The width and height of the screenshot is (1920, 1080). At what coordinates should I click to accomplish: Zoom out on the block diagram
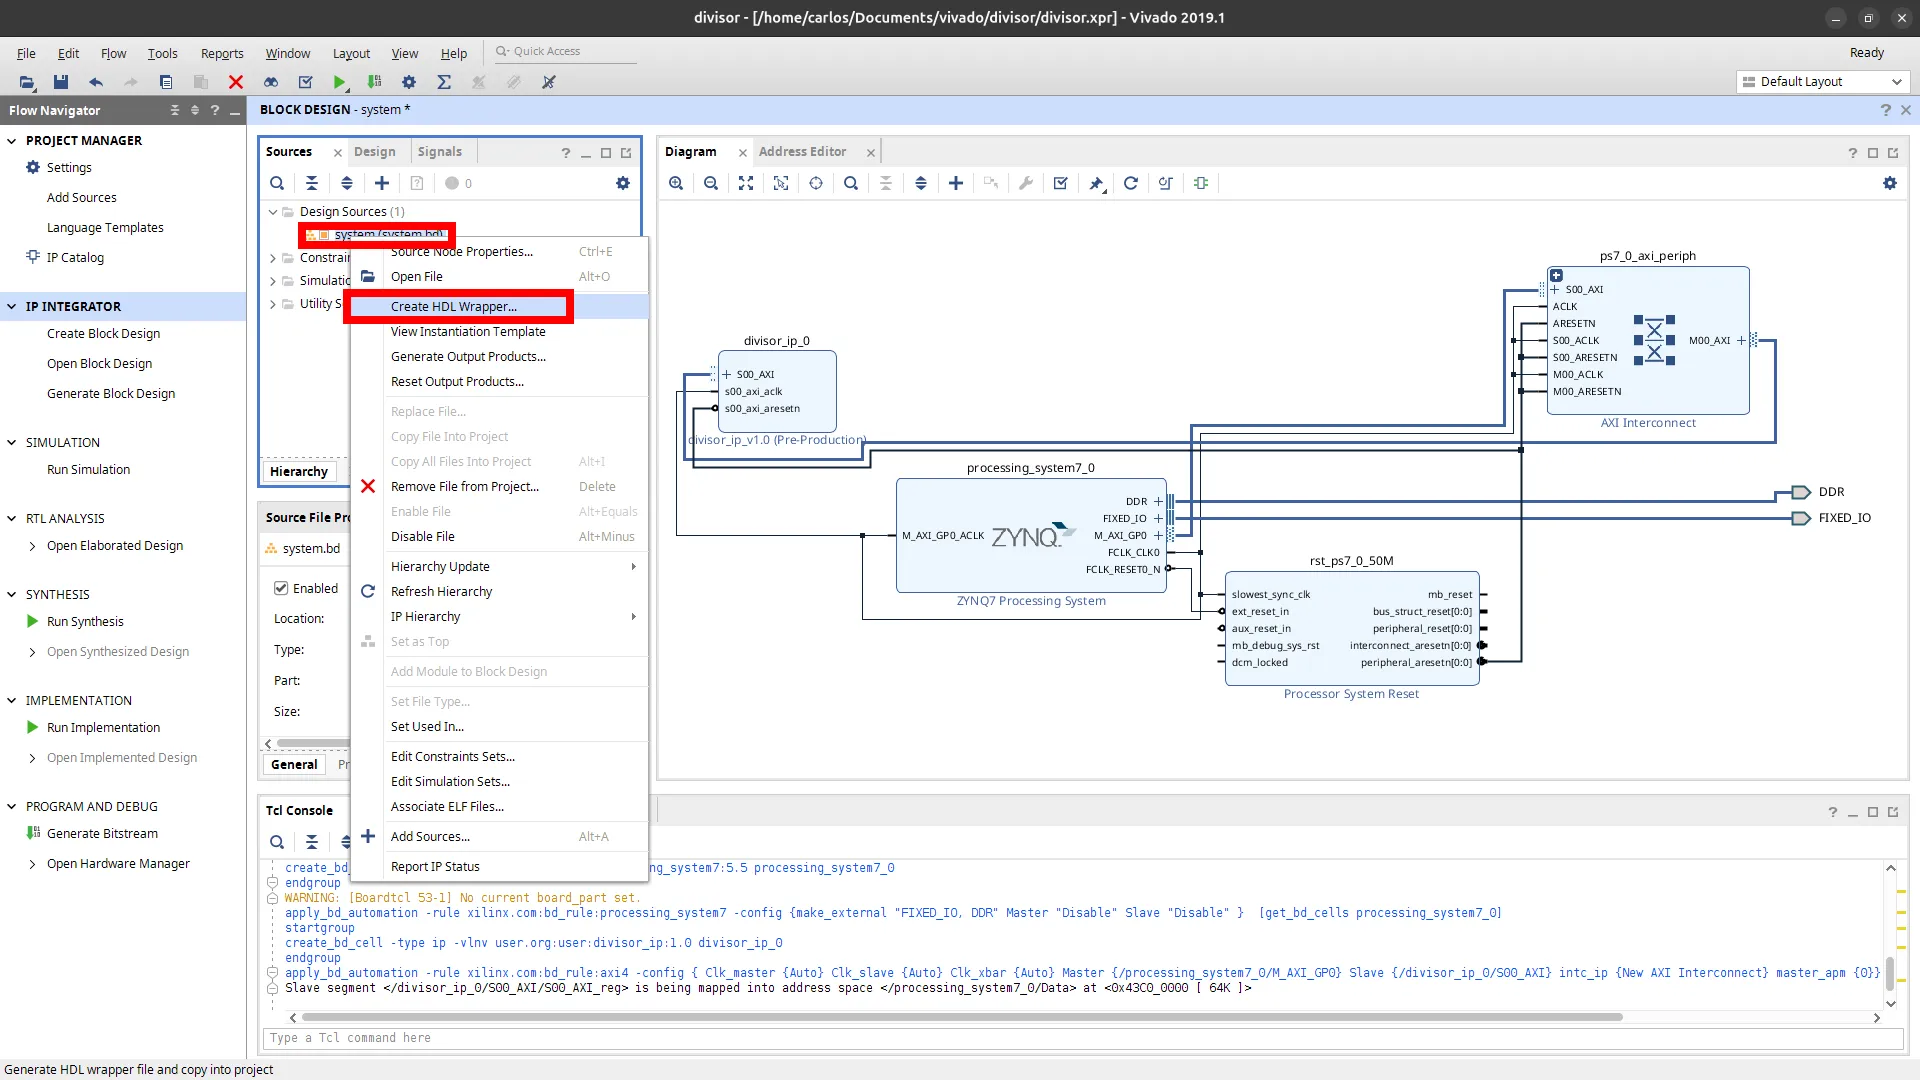click(x=711, y=183)
